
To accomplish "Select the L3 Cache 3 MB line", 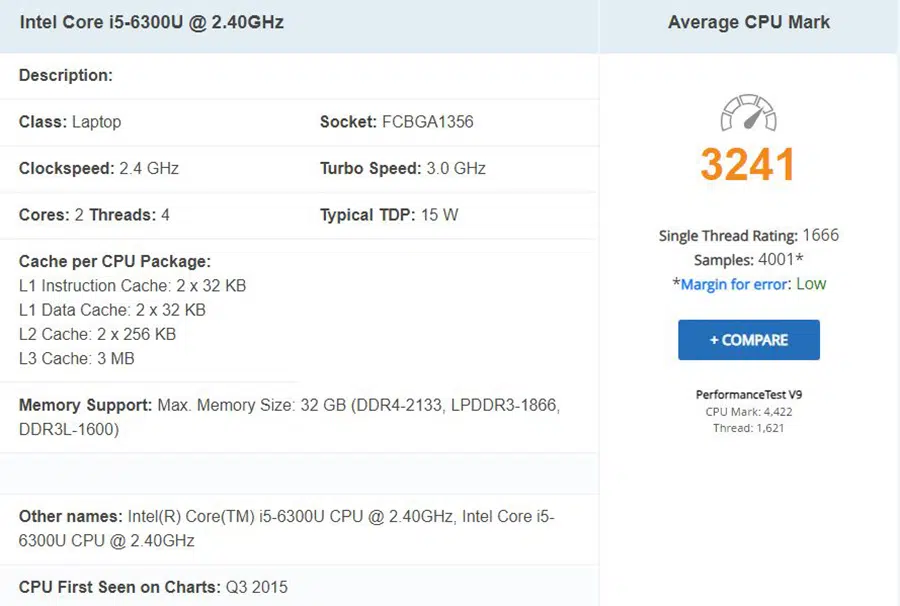I will click(x=76, y=358).
